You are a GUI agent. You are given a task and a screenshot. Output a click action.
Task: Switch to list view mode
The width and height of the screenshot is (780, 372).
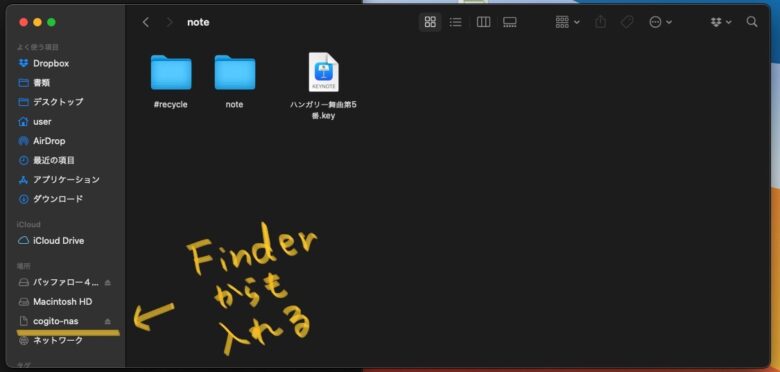click(455, 22)
